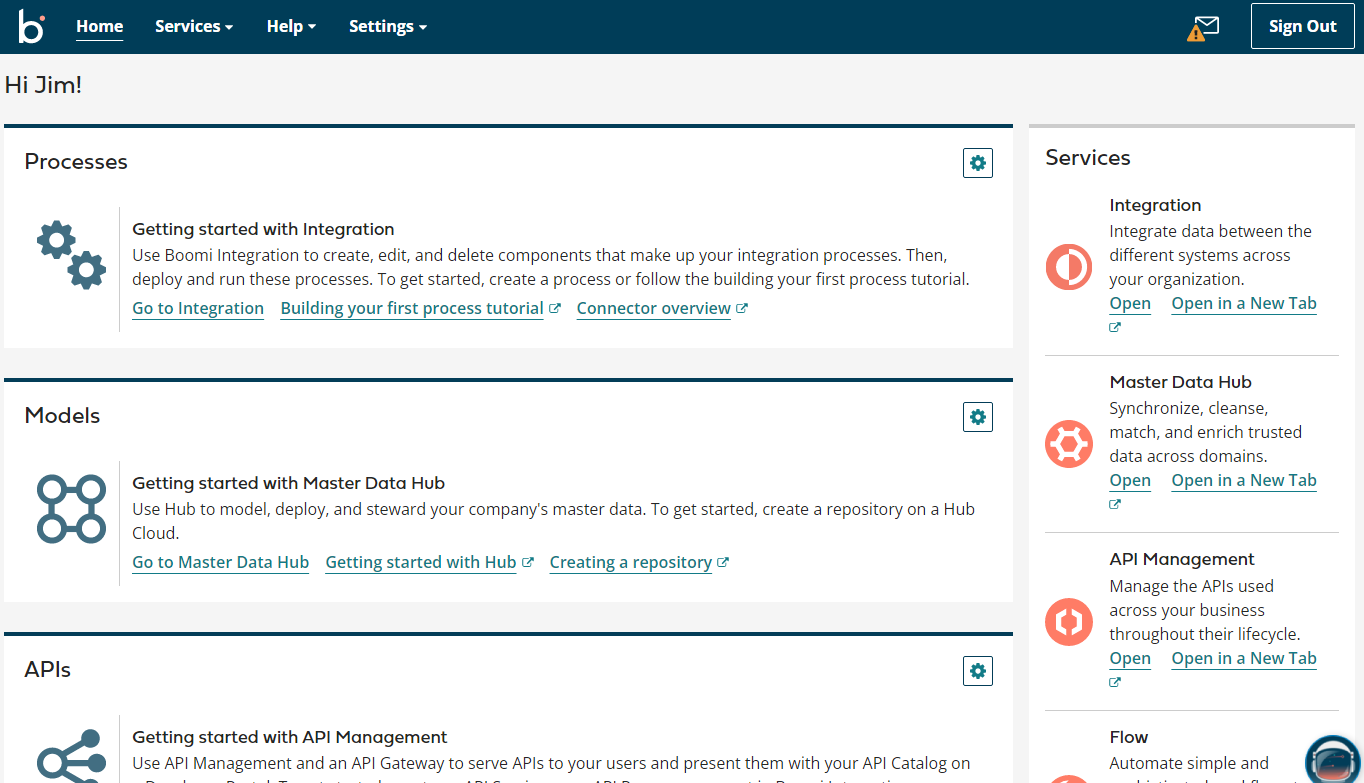
Task: Click external icon beside Connector overview
Action: click(x=742, y=309)
